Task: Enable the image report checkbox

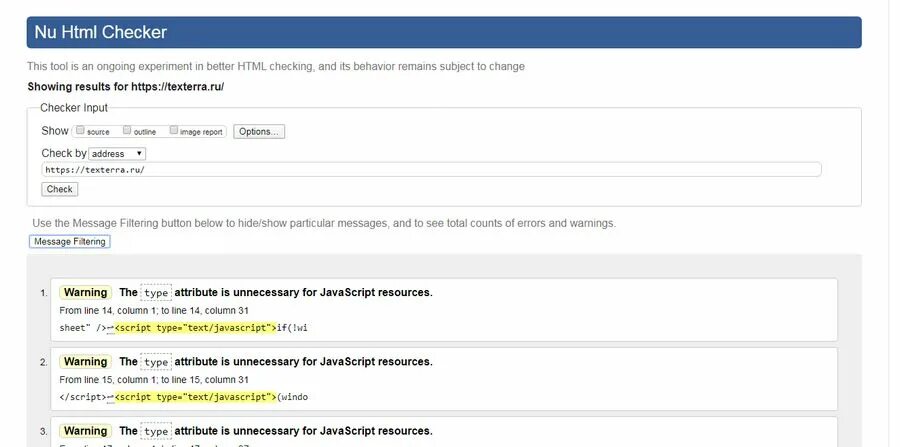Action: click(173, 130)
